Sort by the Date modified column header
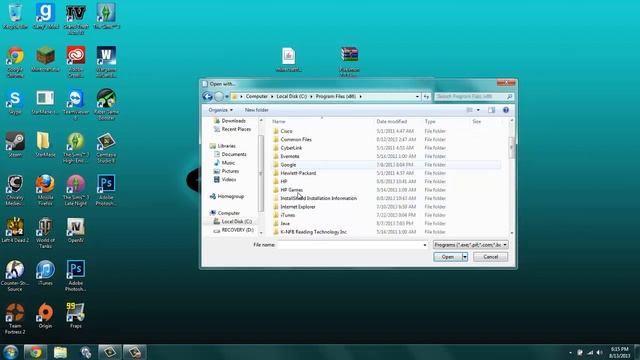 pos(391,122)
